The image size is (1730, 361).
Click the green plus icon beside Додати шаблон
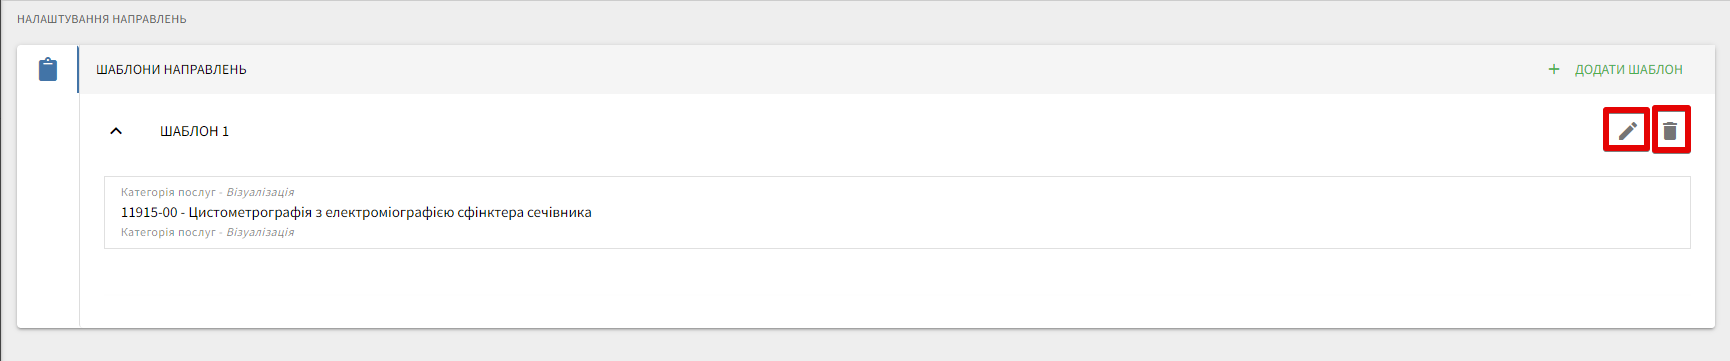coord(1554,69)
